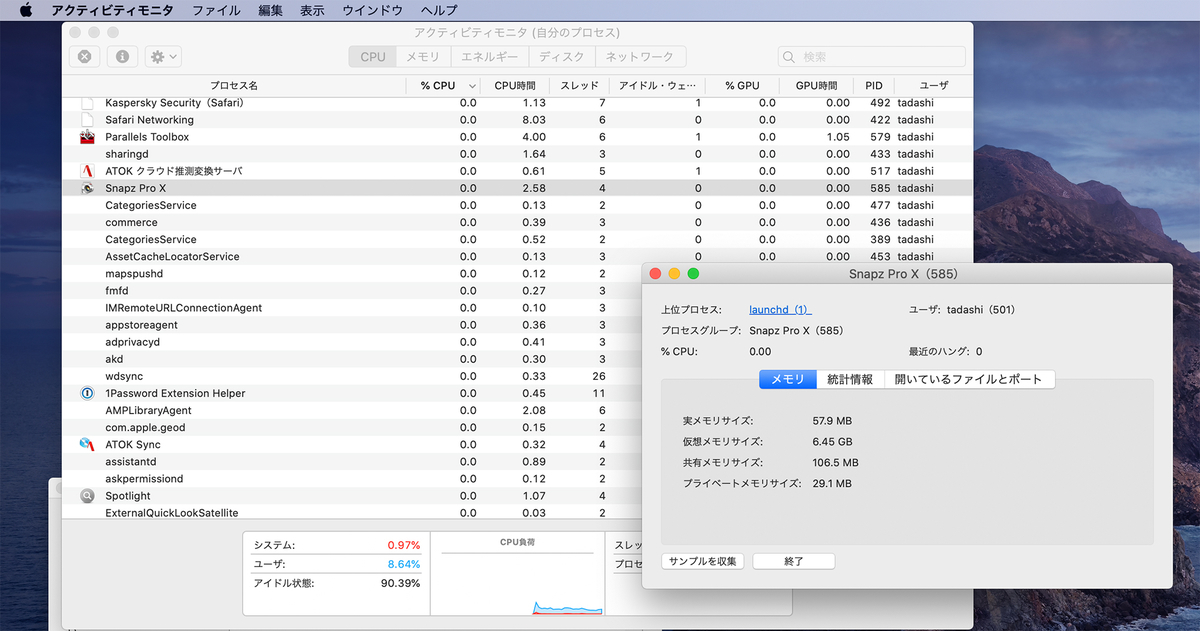Close the Snapz Pro X info window
1200x631 pixels.
[656, 273]
